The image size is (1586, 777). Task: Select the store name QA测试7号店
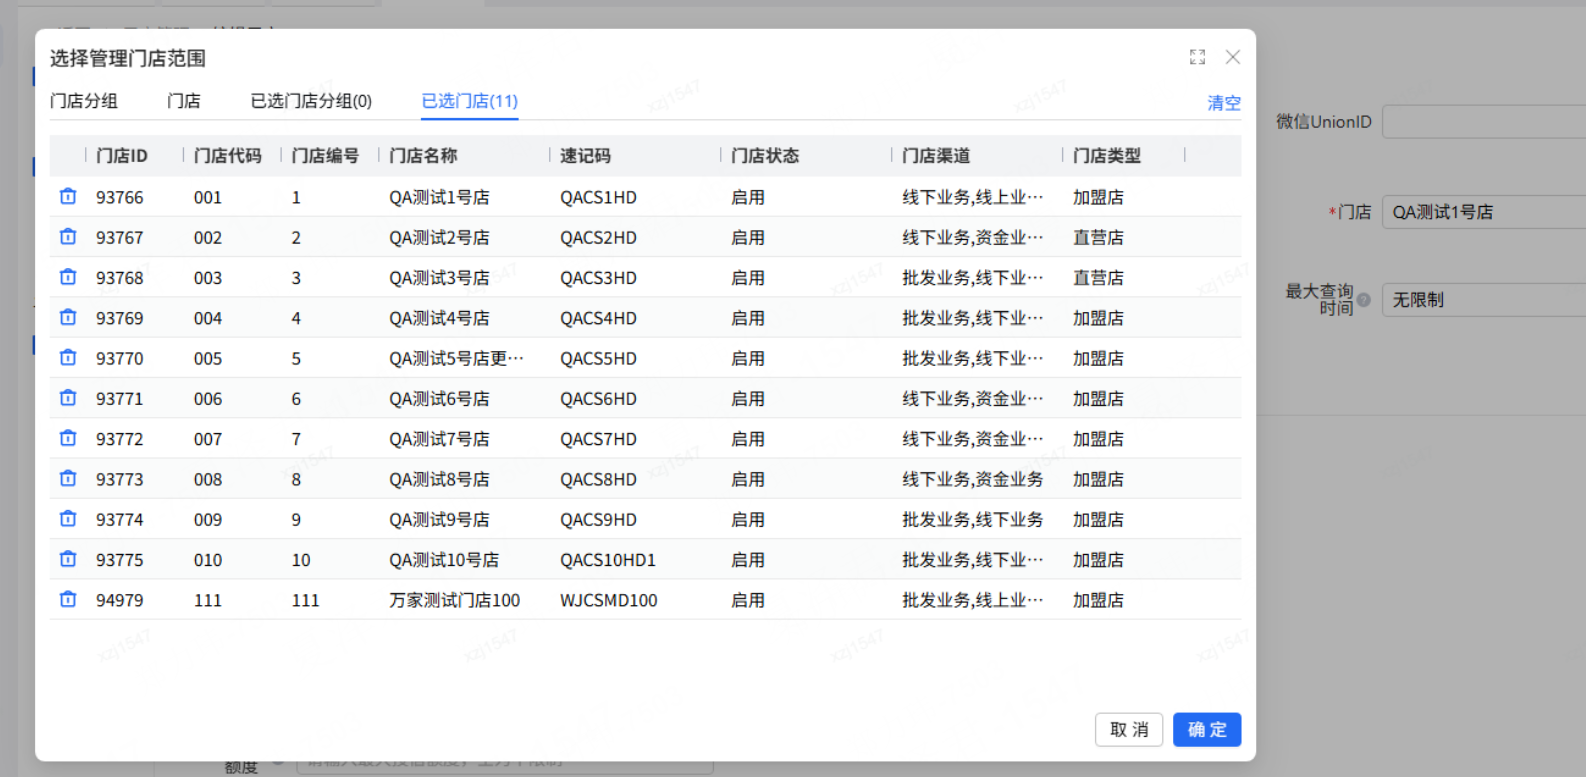440,439
